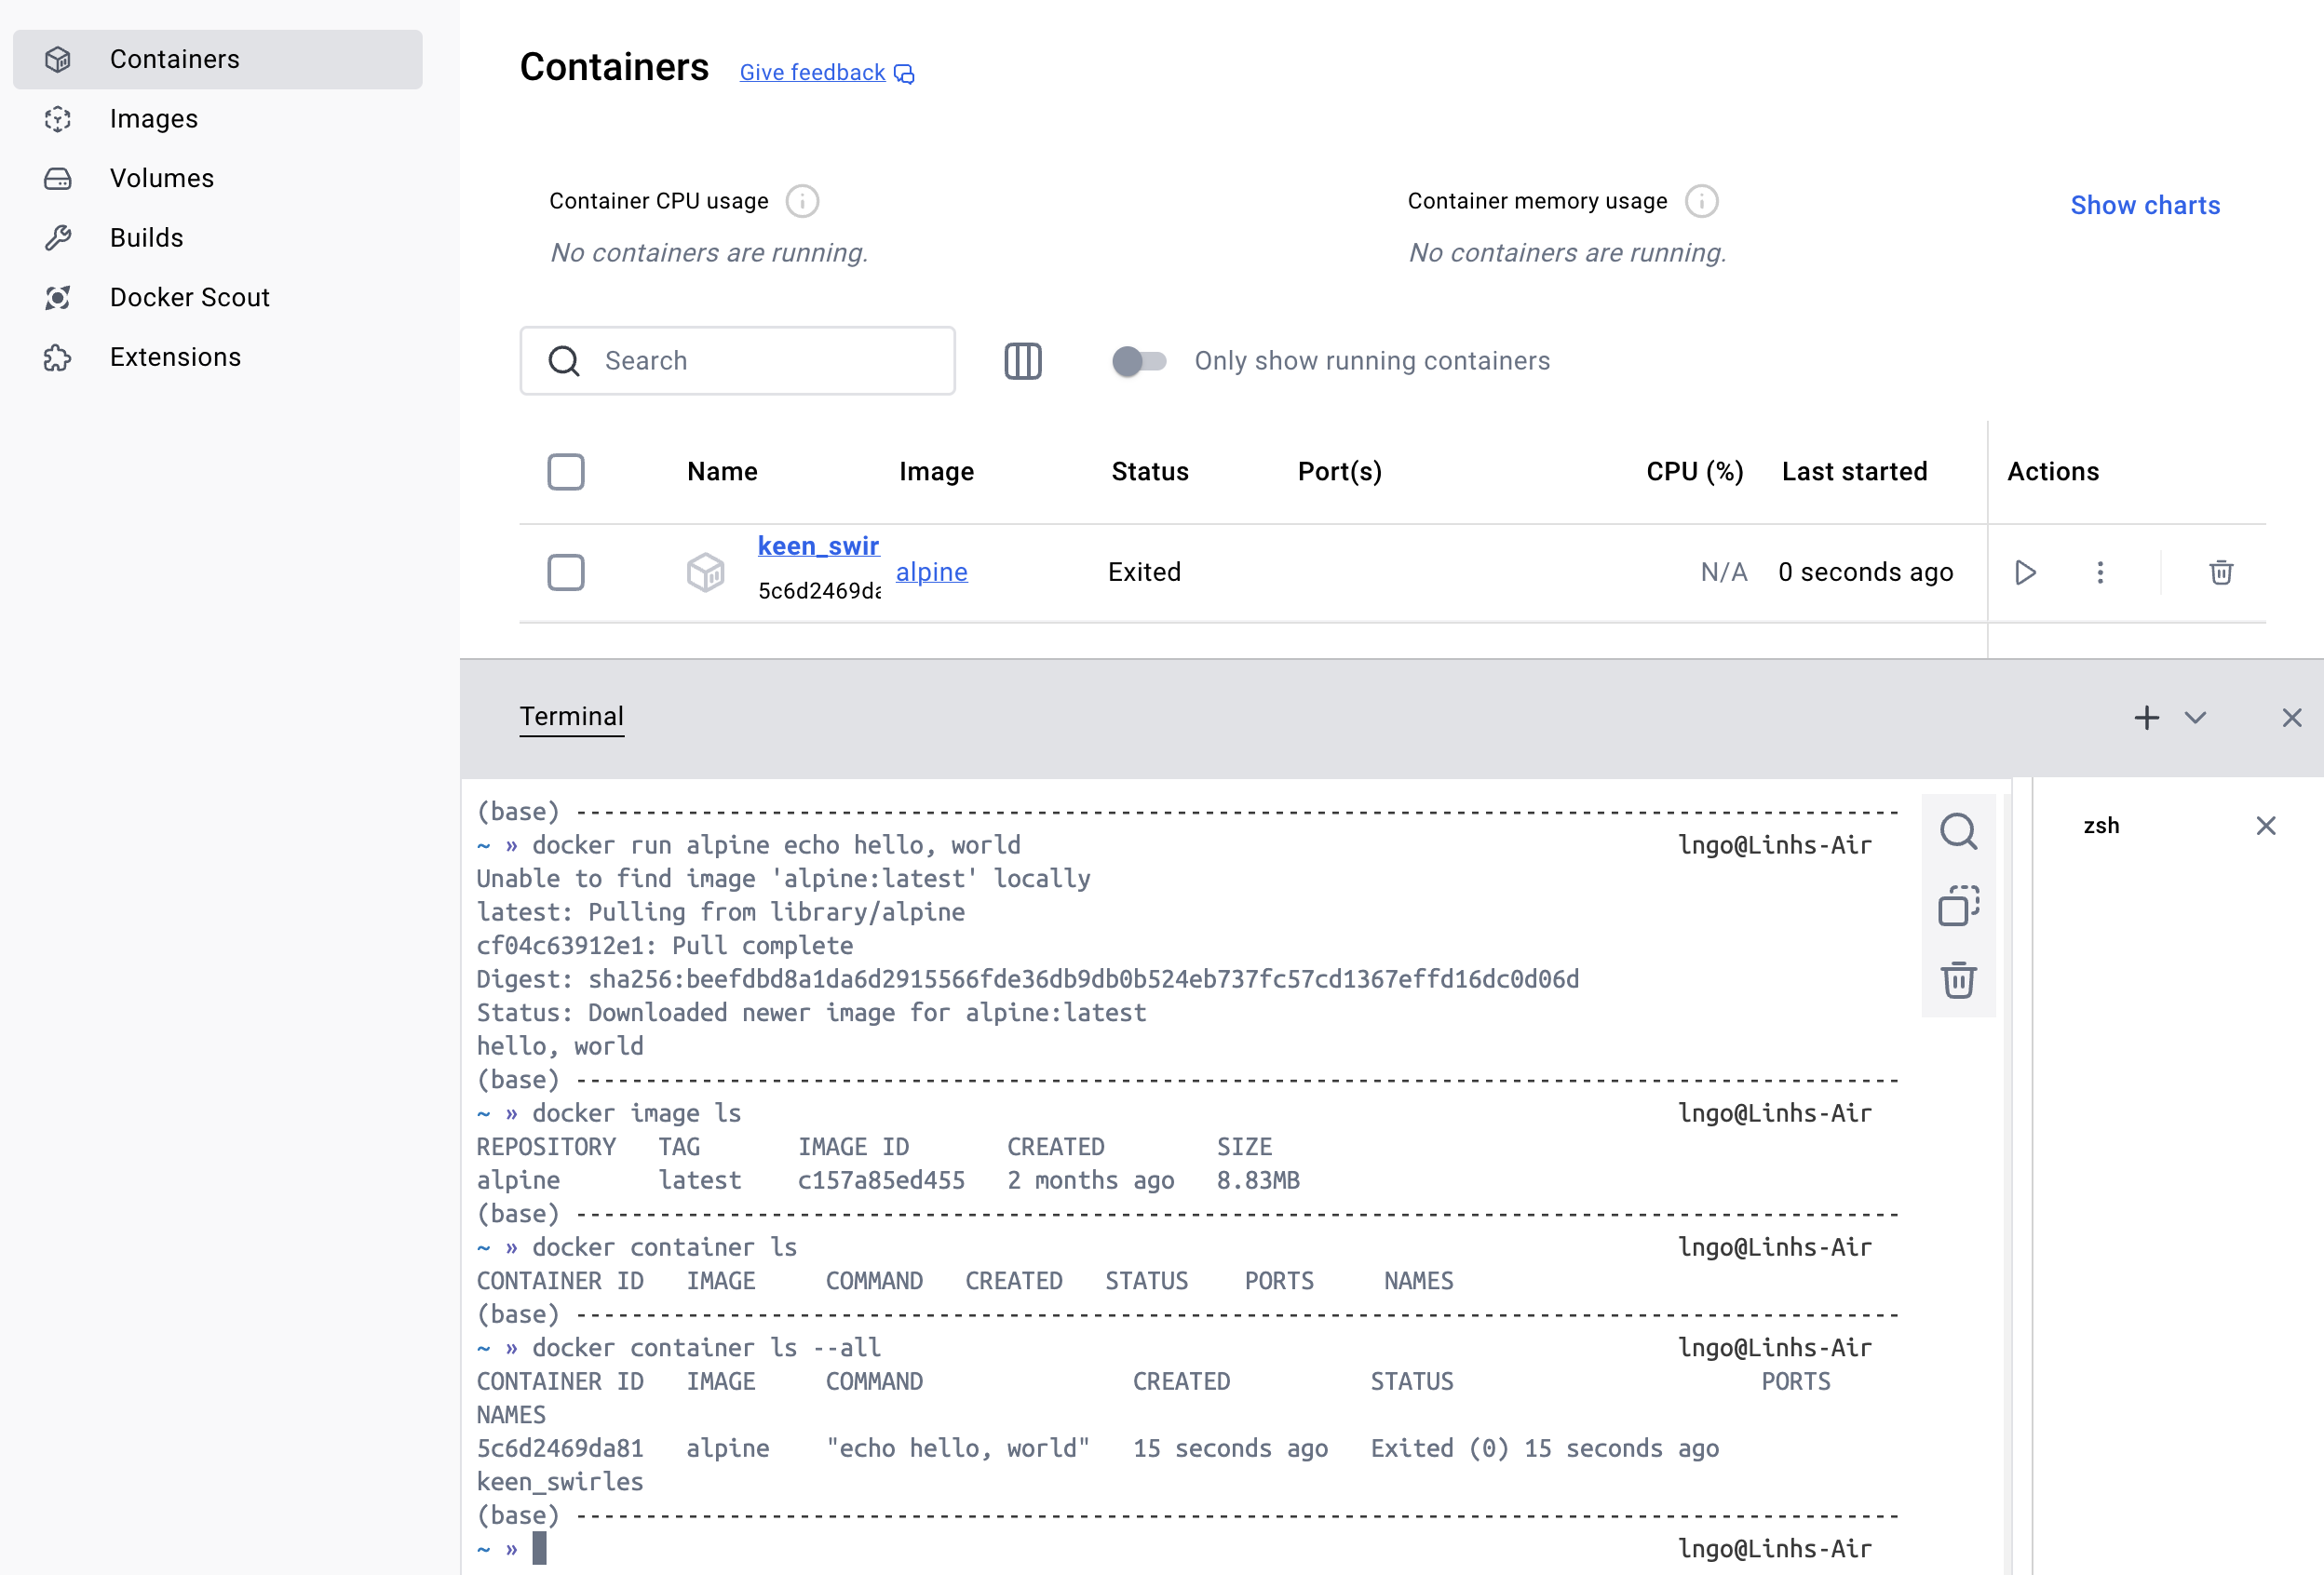
Task: Open the alpine image link
Action: click(x=931, y=572)
